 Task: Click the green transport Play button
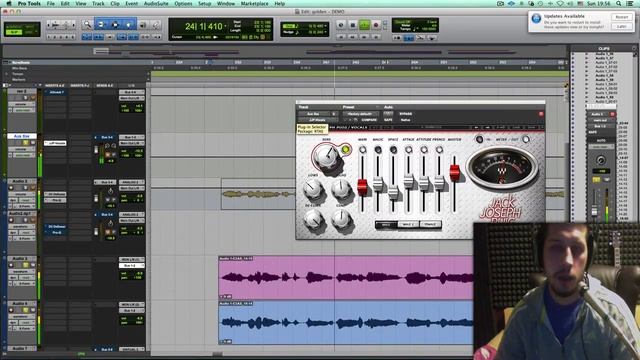364,25
